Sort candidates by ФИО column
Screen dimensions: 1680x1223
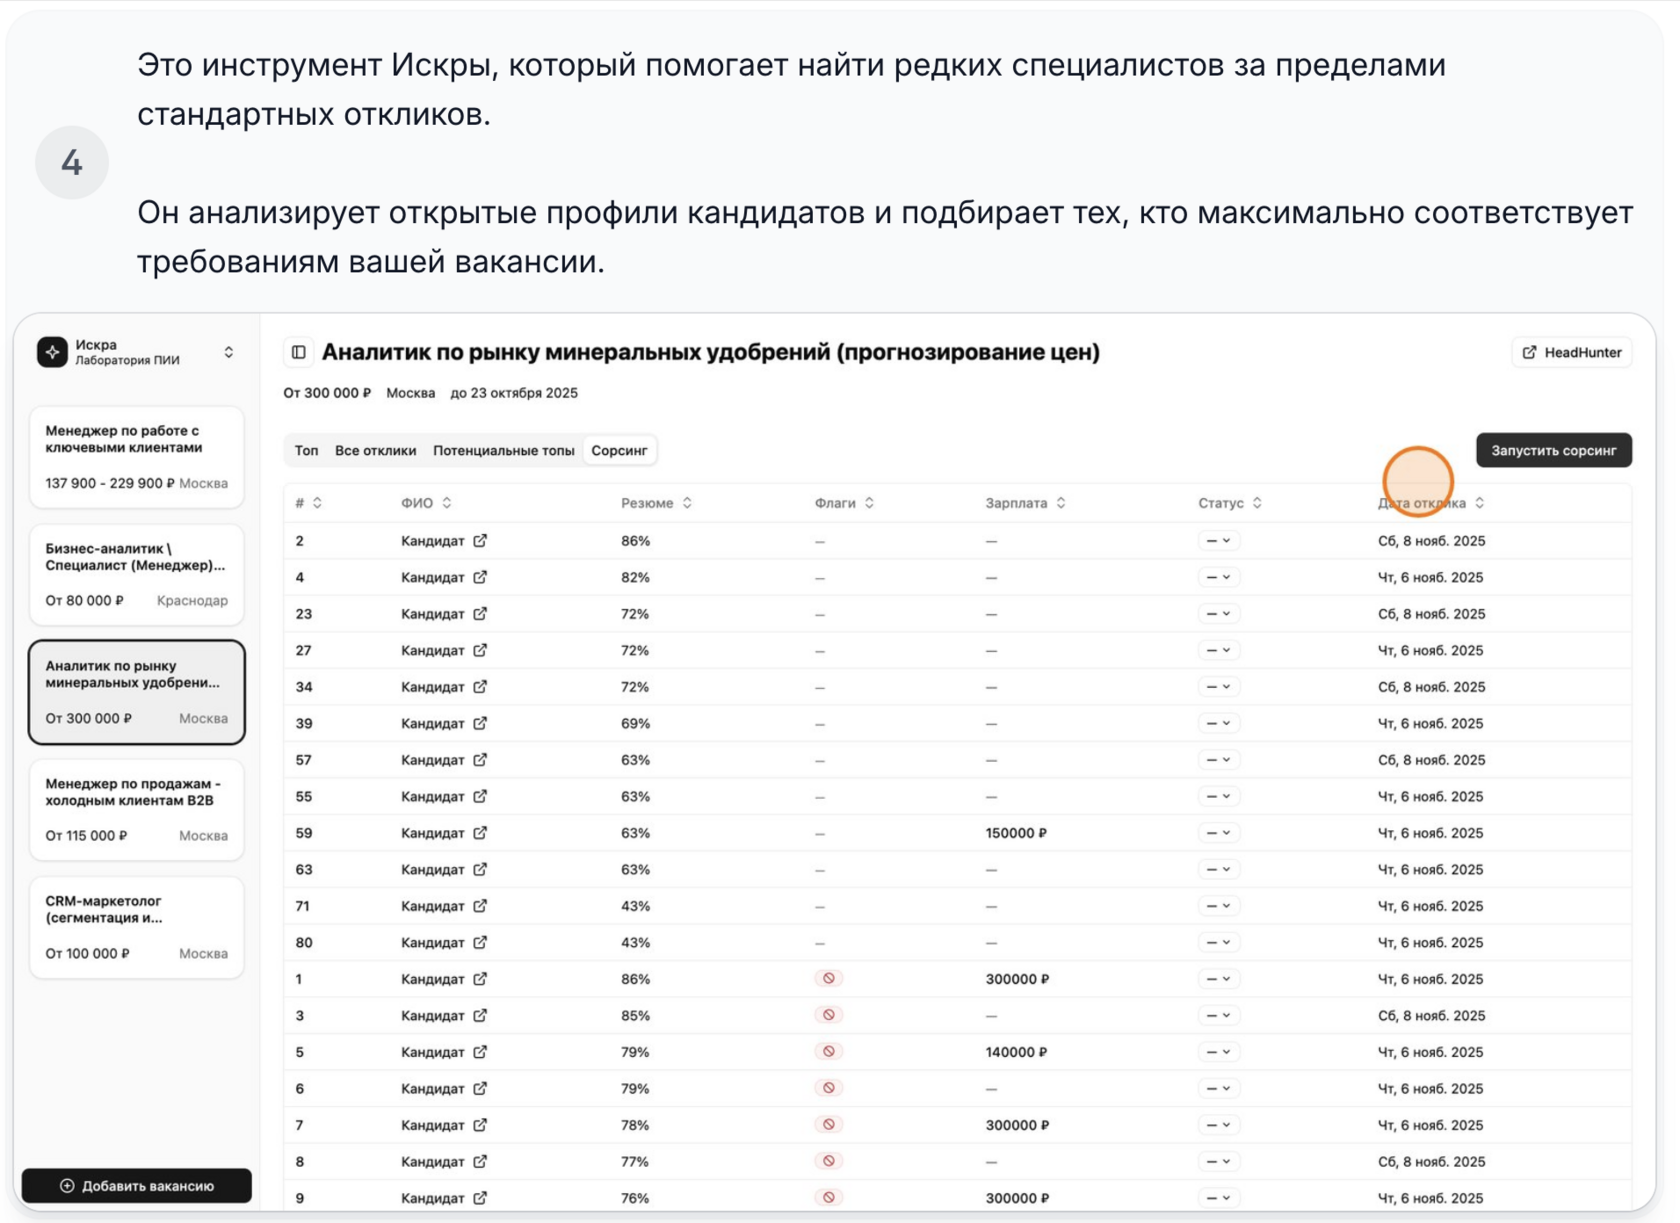coord(426,503)
